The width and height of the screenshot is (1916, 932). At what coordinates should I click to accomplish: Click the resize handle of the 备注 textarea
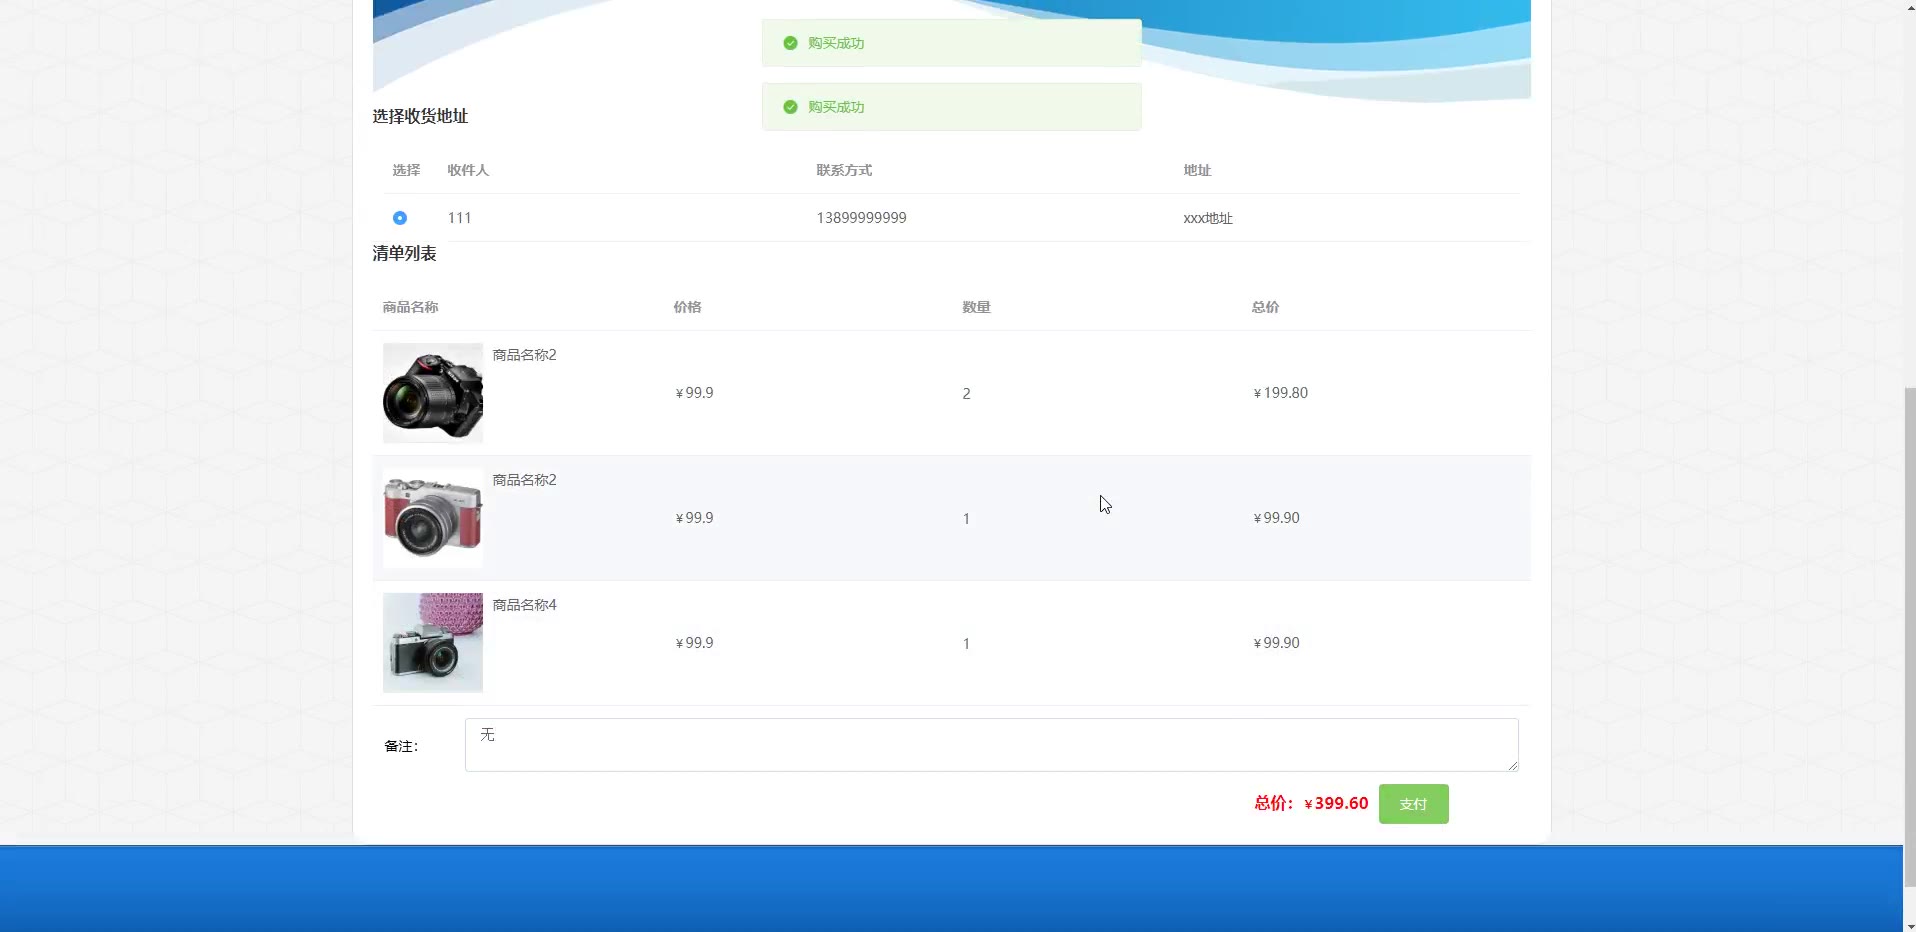(1512, 765)
